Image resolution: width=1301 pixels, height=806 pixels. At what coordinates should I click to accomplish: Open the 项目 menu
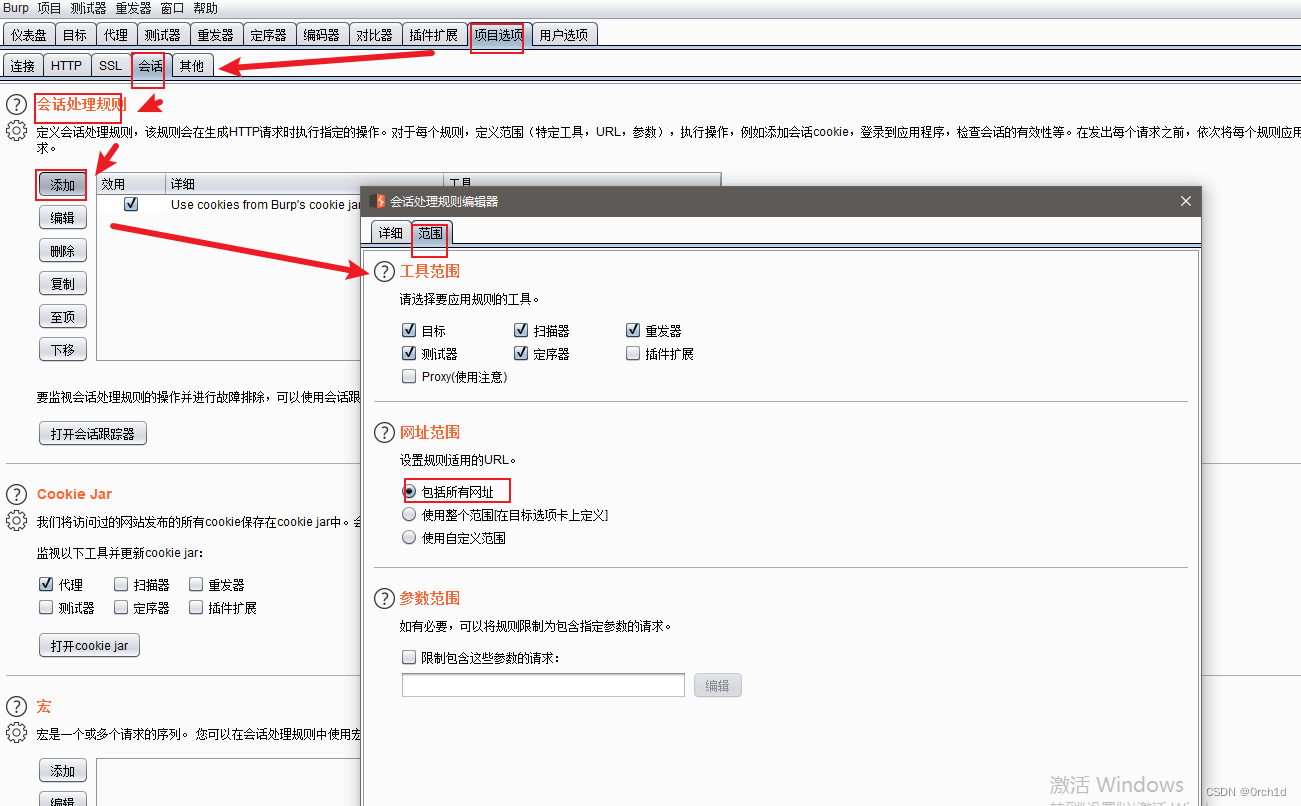49,8
